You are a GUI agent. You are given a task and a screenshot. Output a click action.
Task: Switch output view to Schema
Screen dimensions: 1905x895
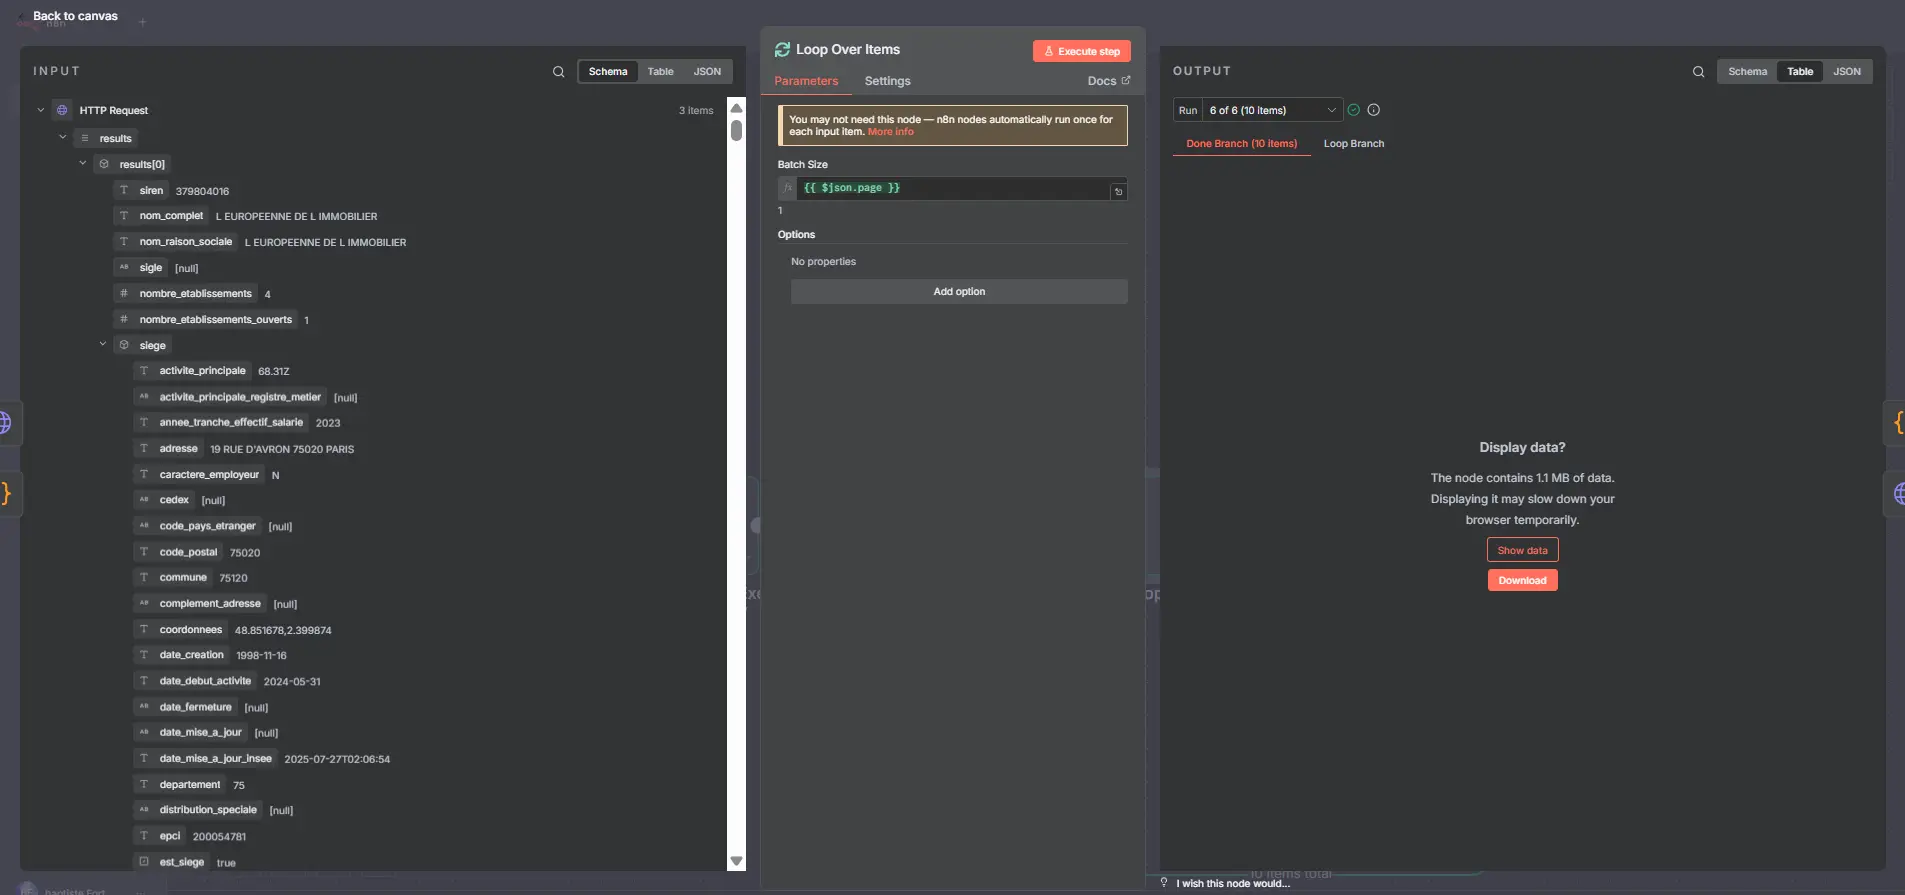(x=1747, y=72)
